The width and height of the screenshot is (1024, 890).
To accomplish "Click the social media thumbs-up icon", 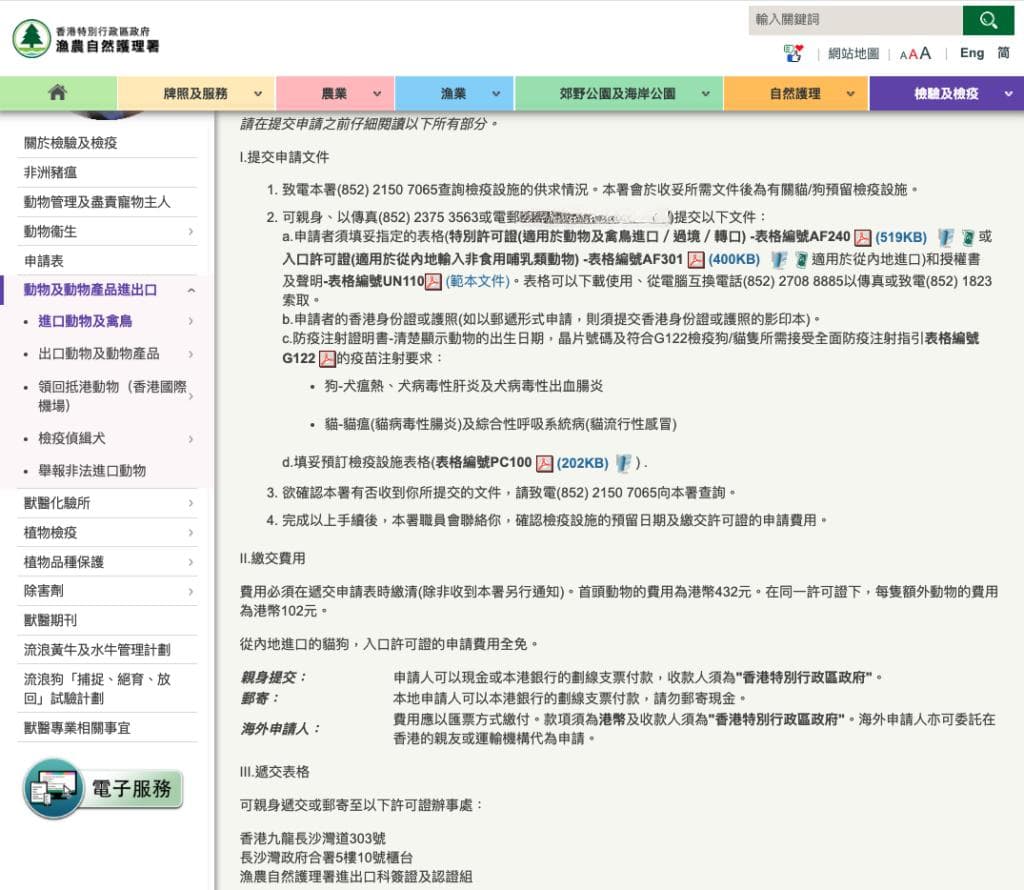I will click(x=793, y=54).
